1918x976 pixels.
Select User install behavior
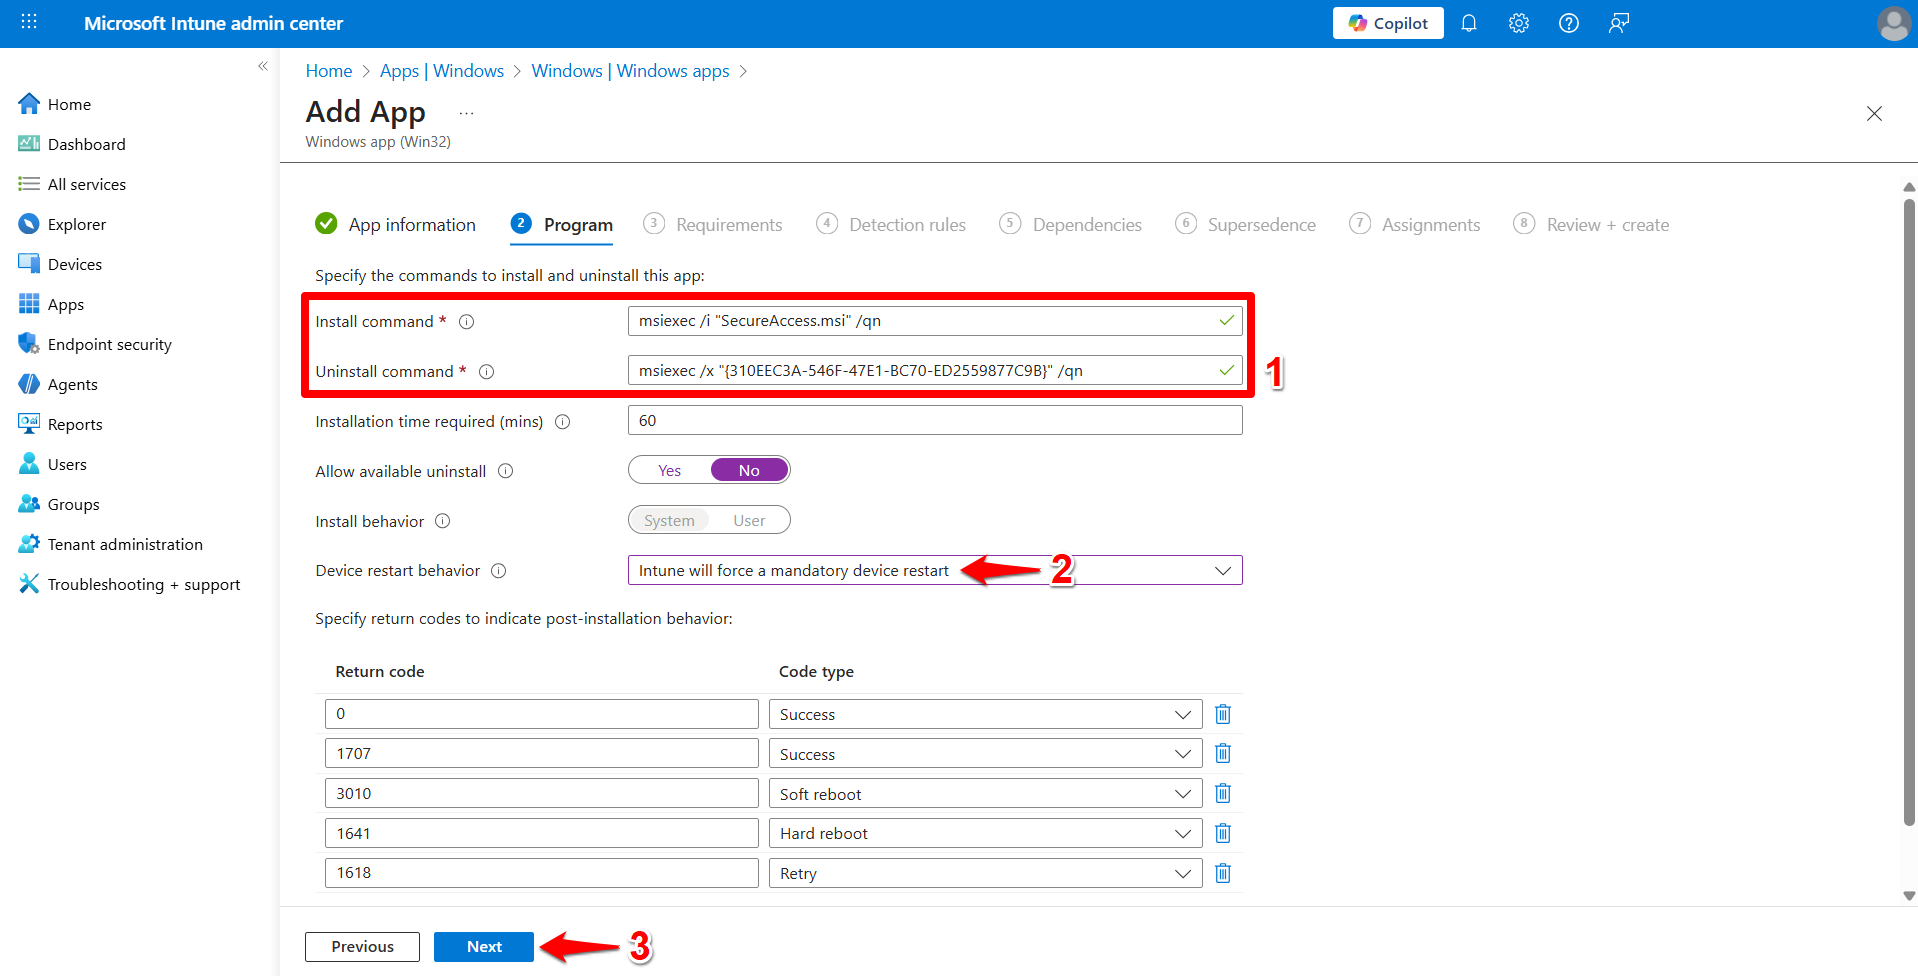[x=749, y=520]
